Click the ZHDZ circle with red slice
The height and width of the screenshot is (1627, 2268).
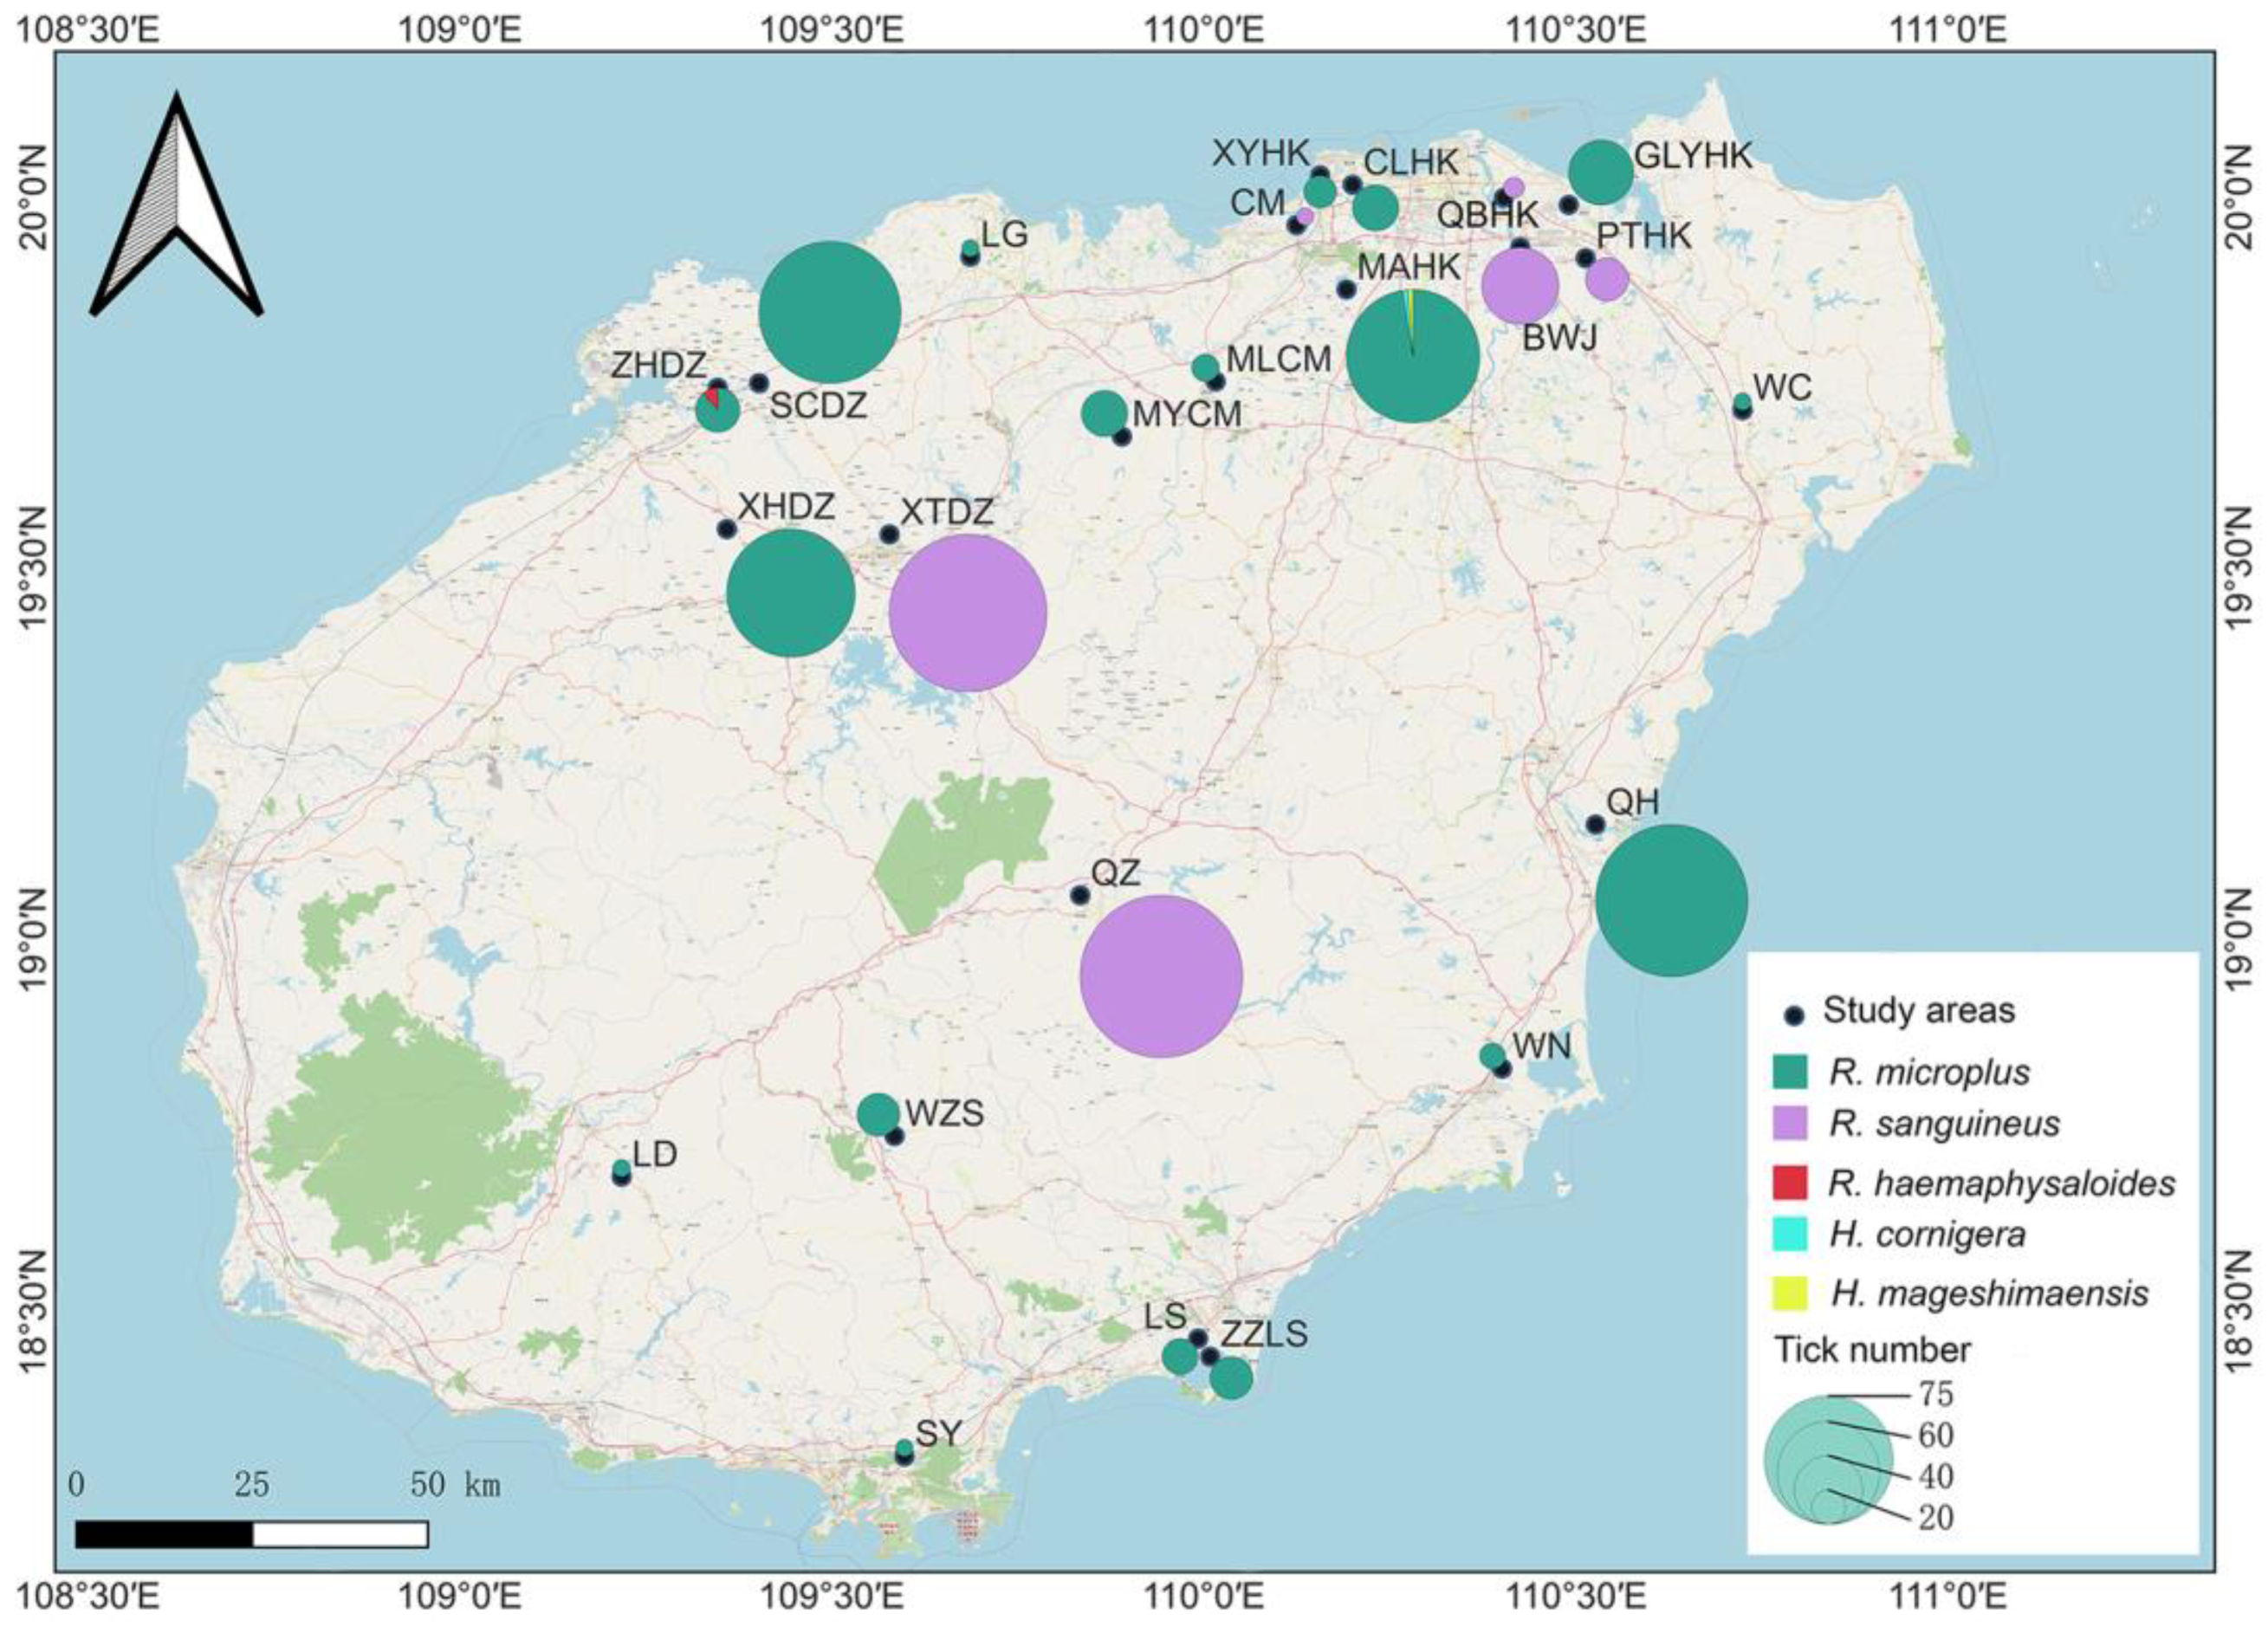(x=717, y=410)
